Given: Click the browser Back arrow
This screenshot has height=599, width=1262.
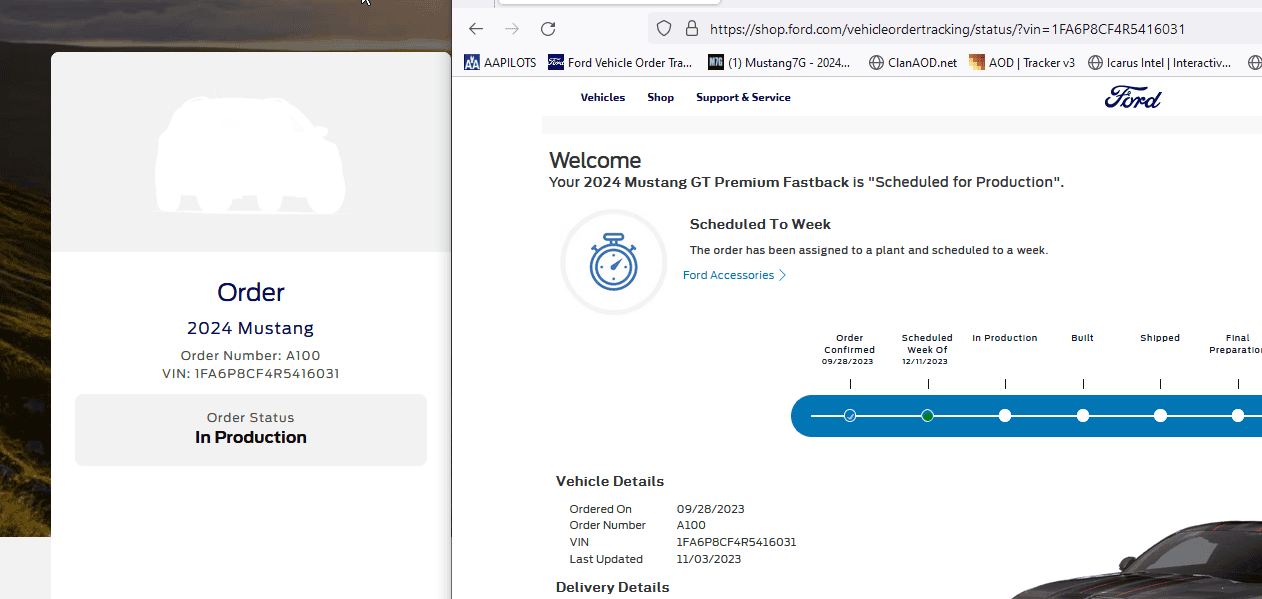Looking at the screenshot, I should (476, 29).
